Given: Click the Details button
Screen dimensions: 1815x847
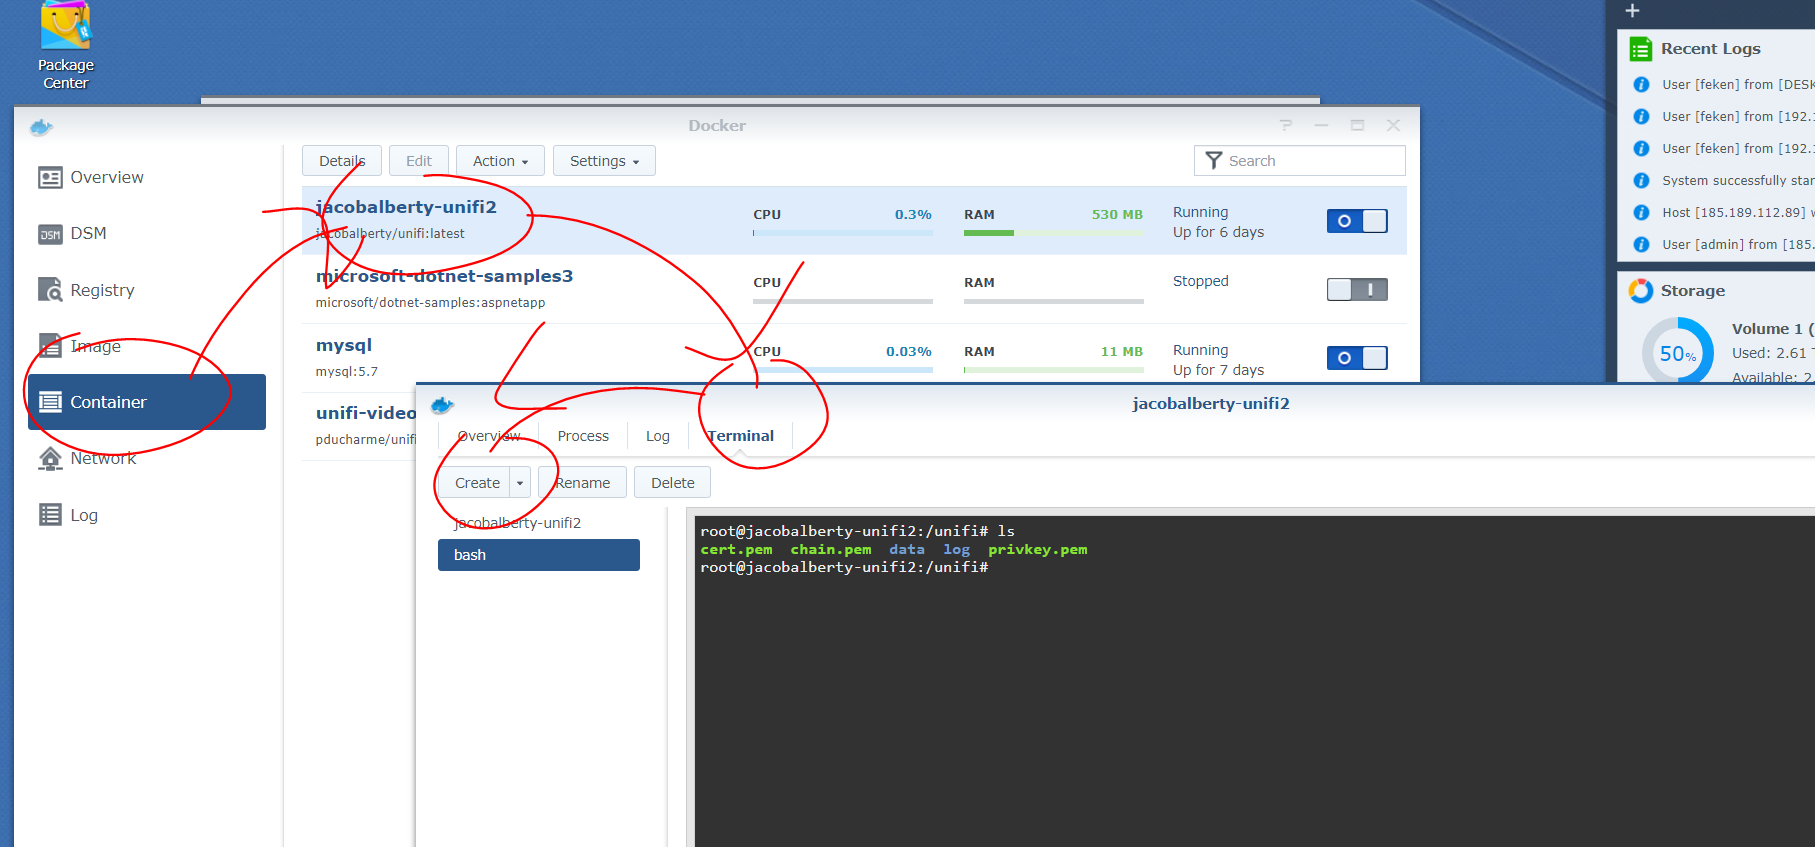Looking at the screenshot, I should [x=342, y=161].
